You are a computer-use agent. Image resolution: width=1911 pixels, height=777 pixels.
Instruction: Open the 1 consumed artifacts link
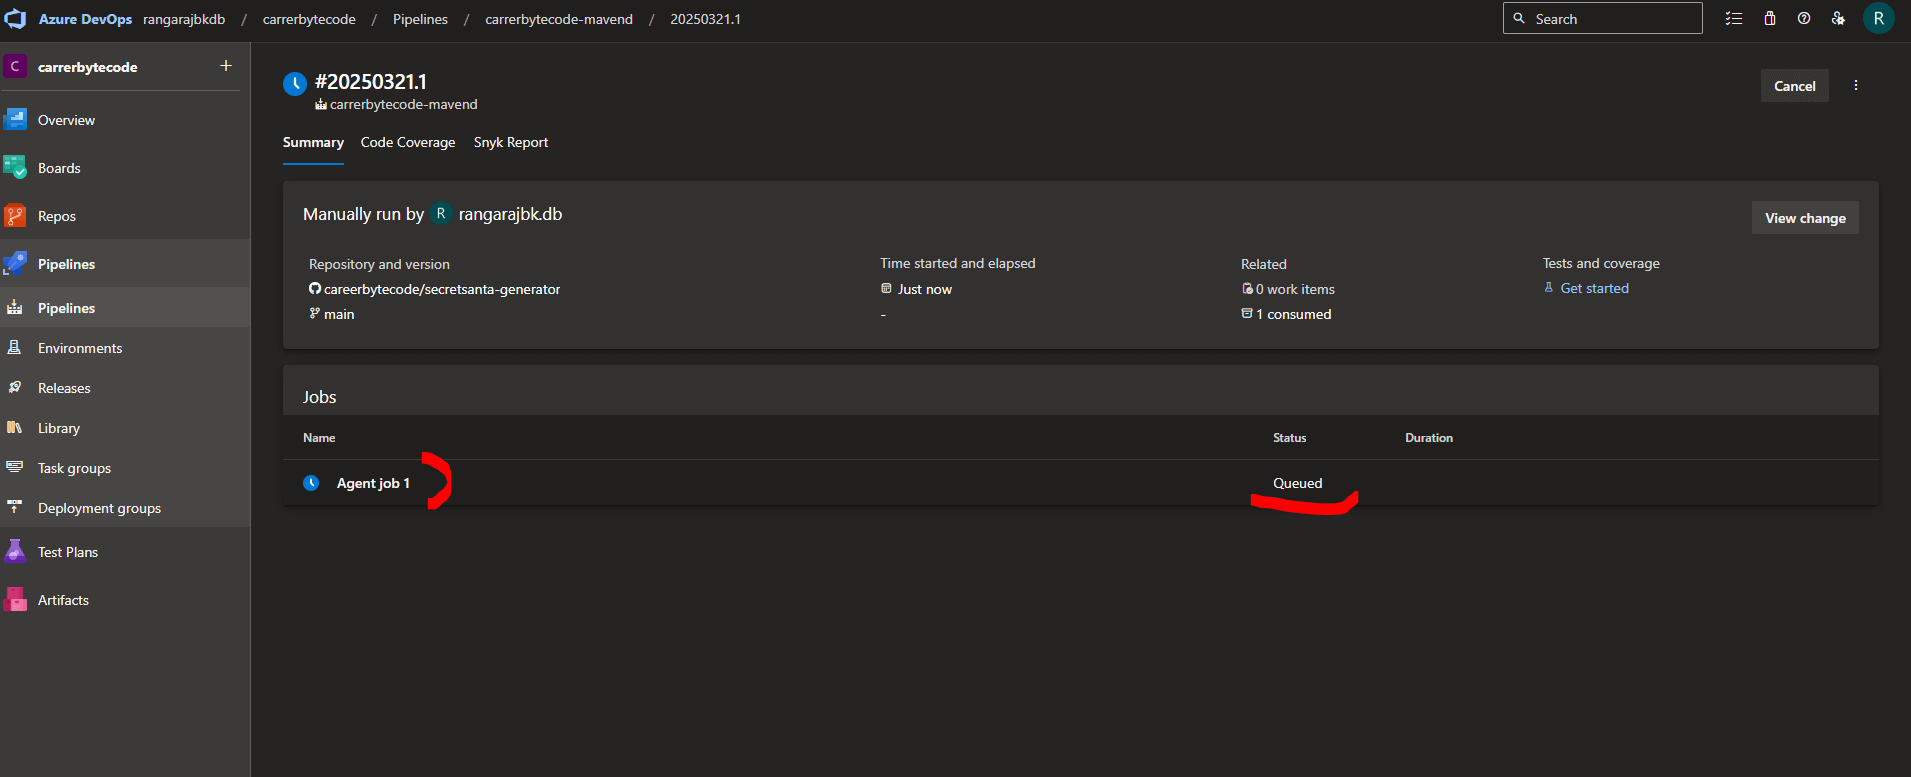1294,314
